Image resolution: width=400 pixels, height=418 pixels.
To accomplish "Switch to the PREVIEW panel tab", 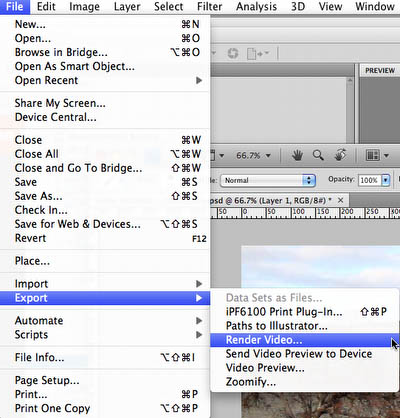I will 380,71.
